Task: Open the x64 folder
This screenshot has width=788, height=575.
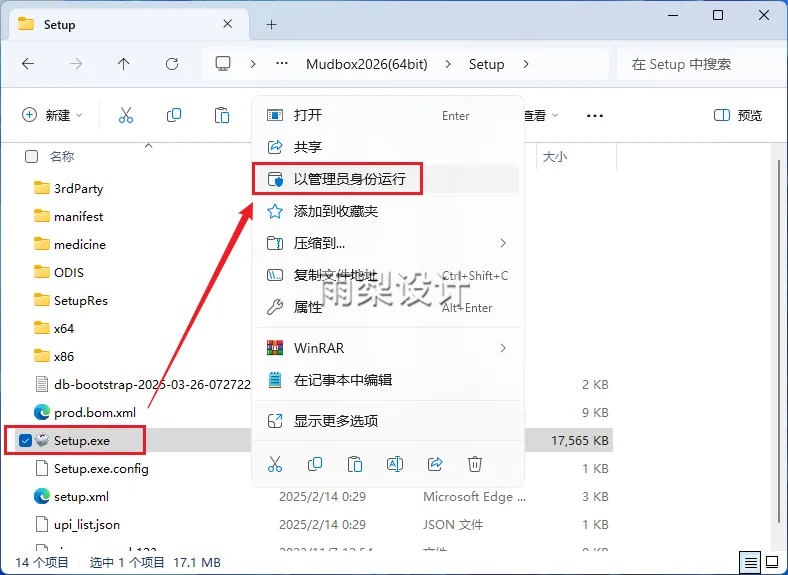Action: 54,329
